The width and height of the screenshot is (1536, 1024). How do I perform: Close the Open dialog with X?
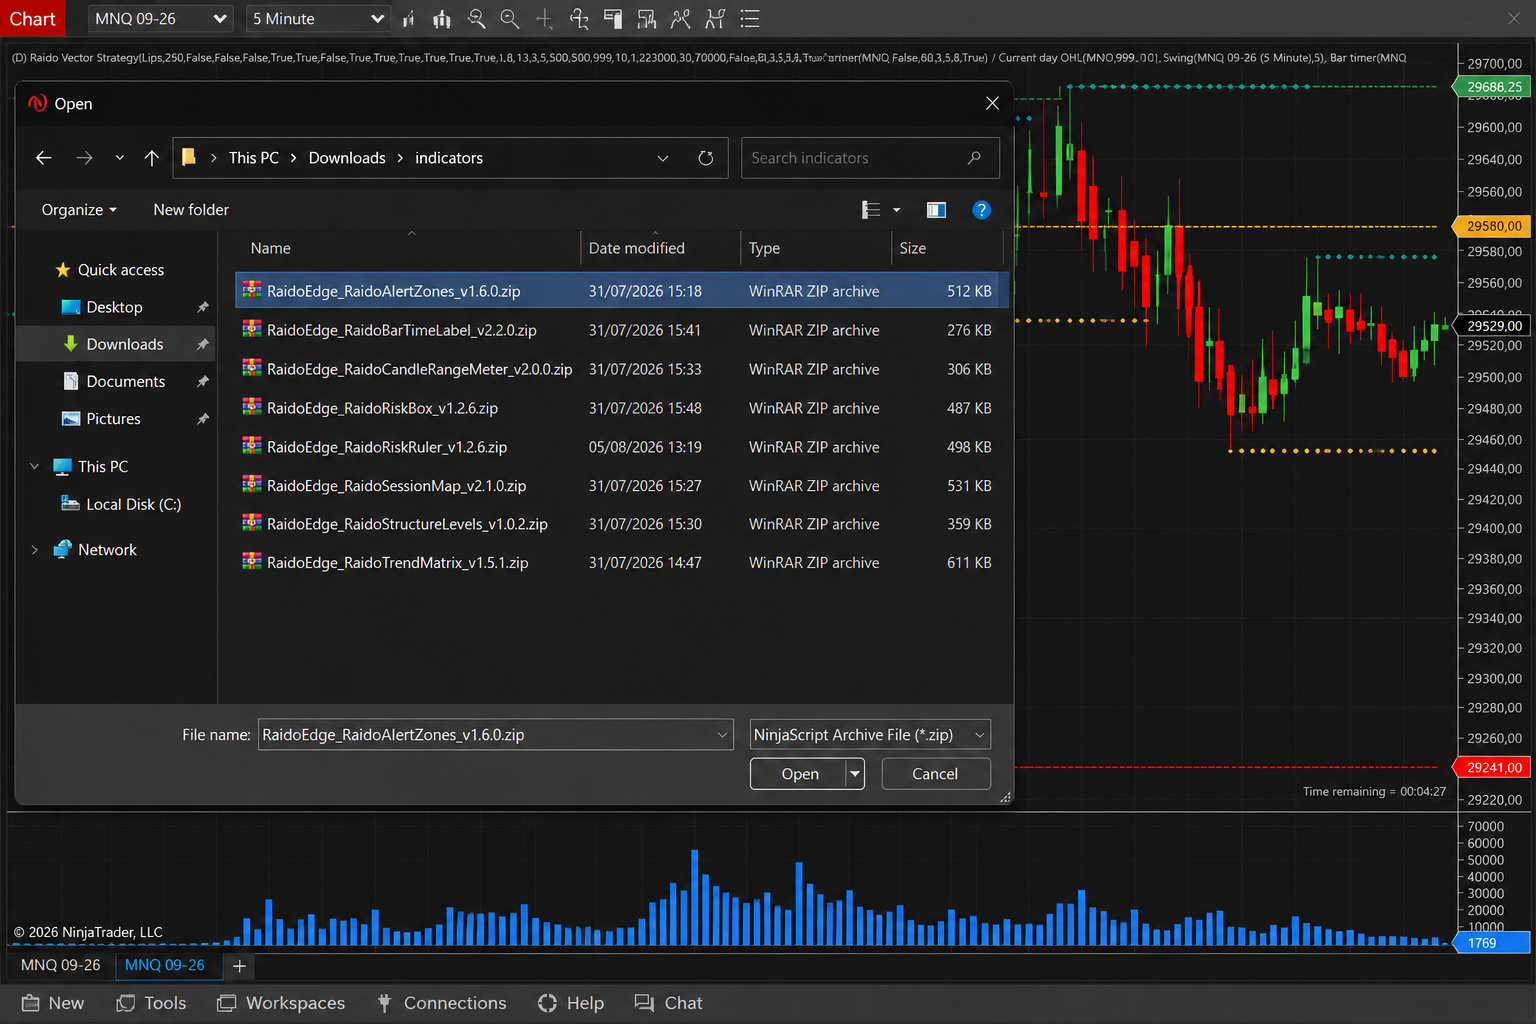pyautogui.click(x=992, y=103)
